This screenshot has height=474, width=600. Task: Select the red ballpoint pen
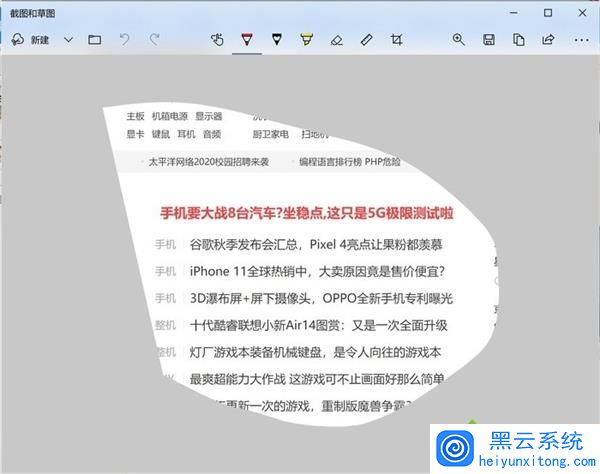point(247,40)
